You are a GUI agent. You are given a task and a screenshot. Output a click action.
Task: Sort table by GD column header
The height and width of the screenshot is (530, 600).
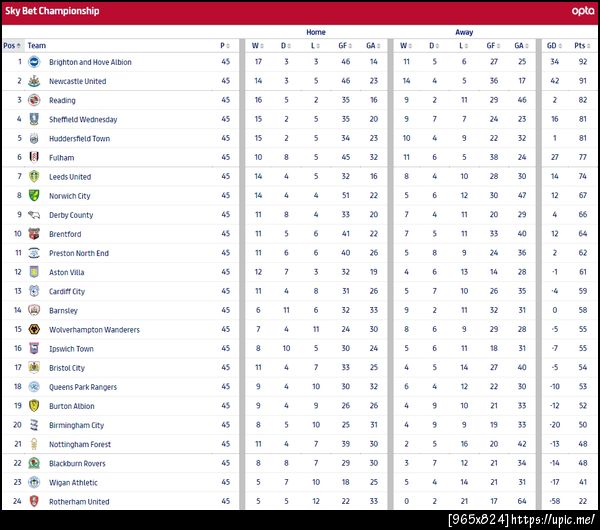pyautogui.click(x=552, y=45)
